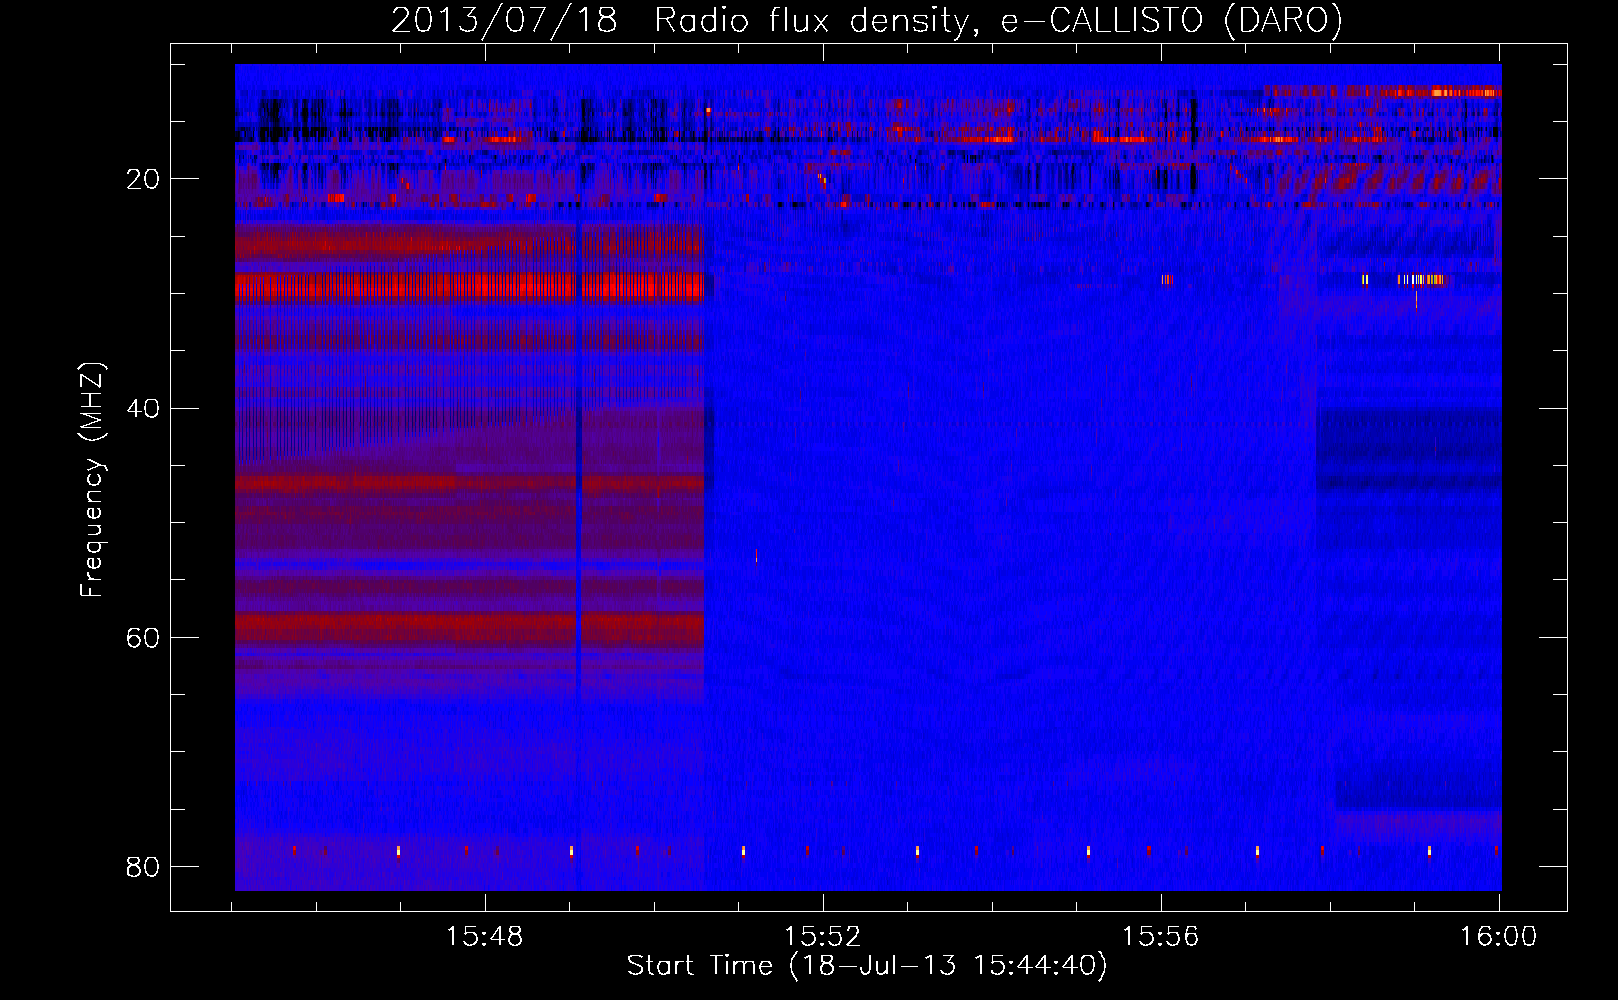The image size is (1618, 1000).
Task: Click the 16:00 time tick label
Action: pyautogui.click(x=1498, y=936)
